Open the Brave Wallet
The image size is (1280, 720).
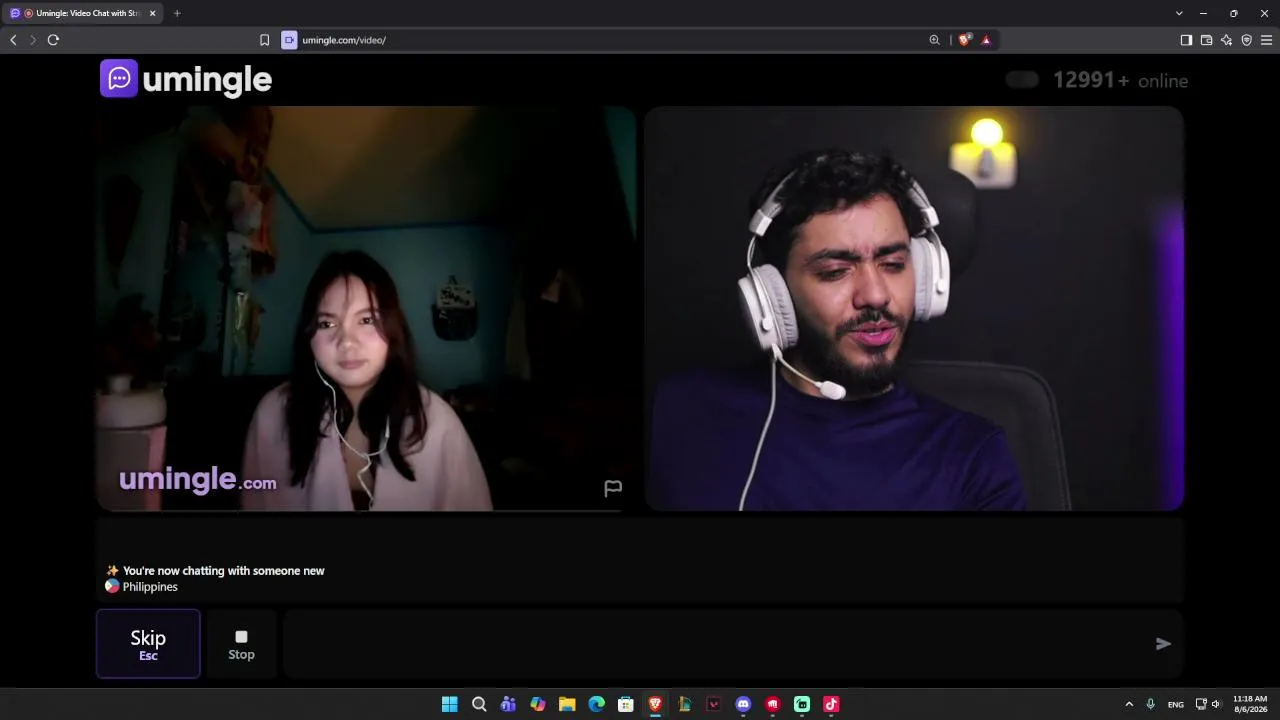coord(1206,40)
